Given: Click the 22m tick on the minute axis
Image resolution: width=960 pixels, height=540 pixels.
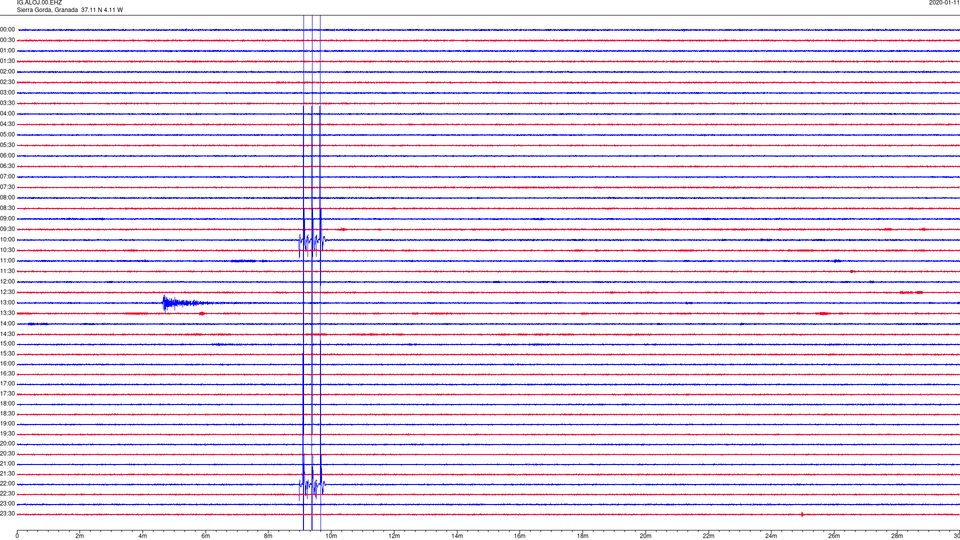Looking at the screenshot, I should (708, 536).
